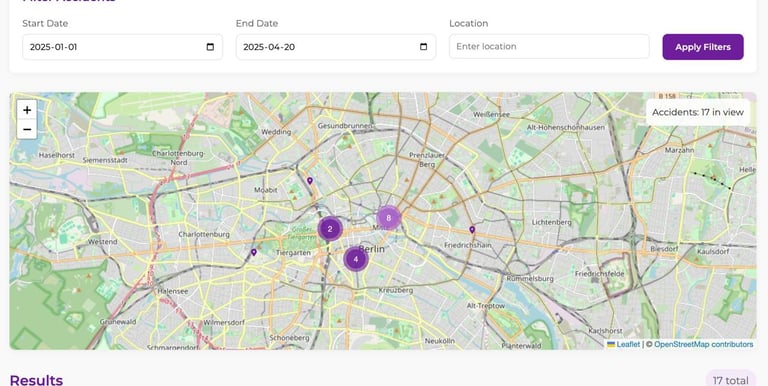Click the accident pin near Friedrichshain
The width and height of the screenshot is (768, 386).
(x=472, y=229)
